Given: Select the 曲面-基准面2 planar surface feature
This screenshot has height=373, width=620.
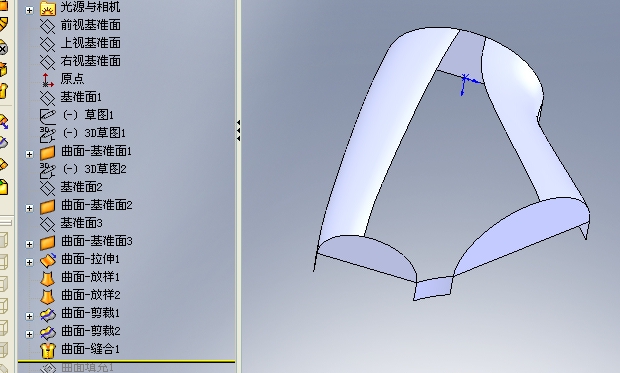Looking at the screenshot, I should click(x=97, y=205).
